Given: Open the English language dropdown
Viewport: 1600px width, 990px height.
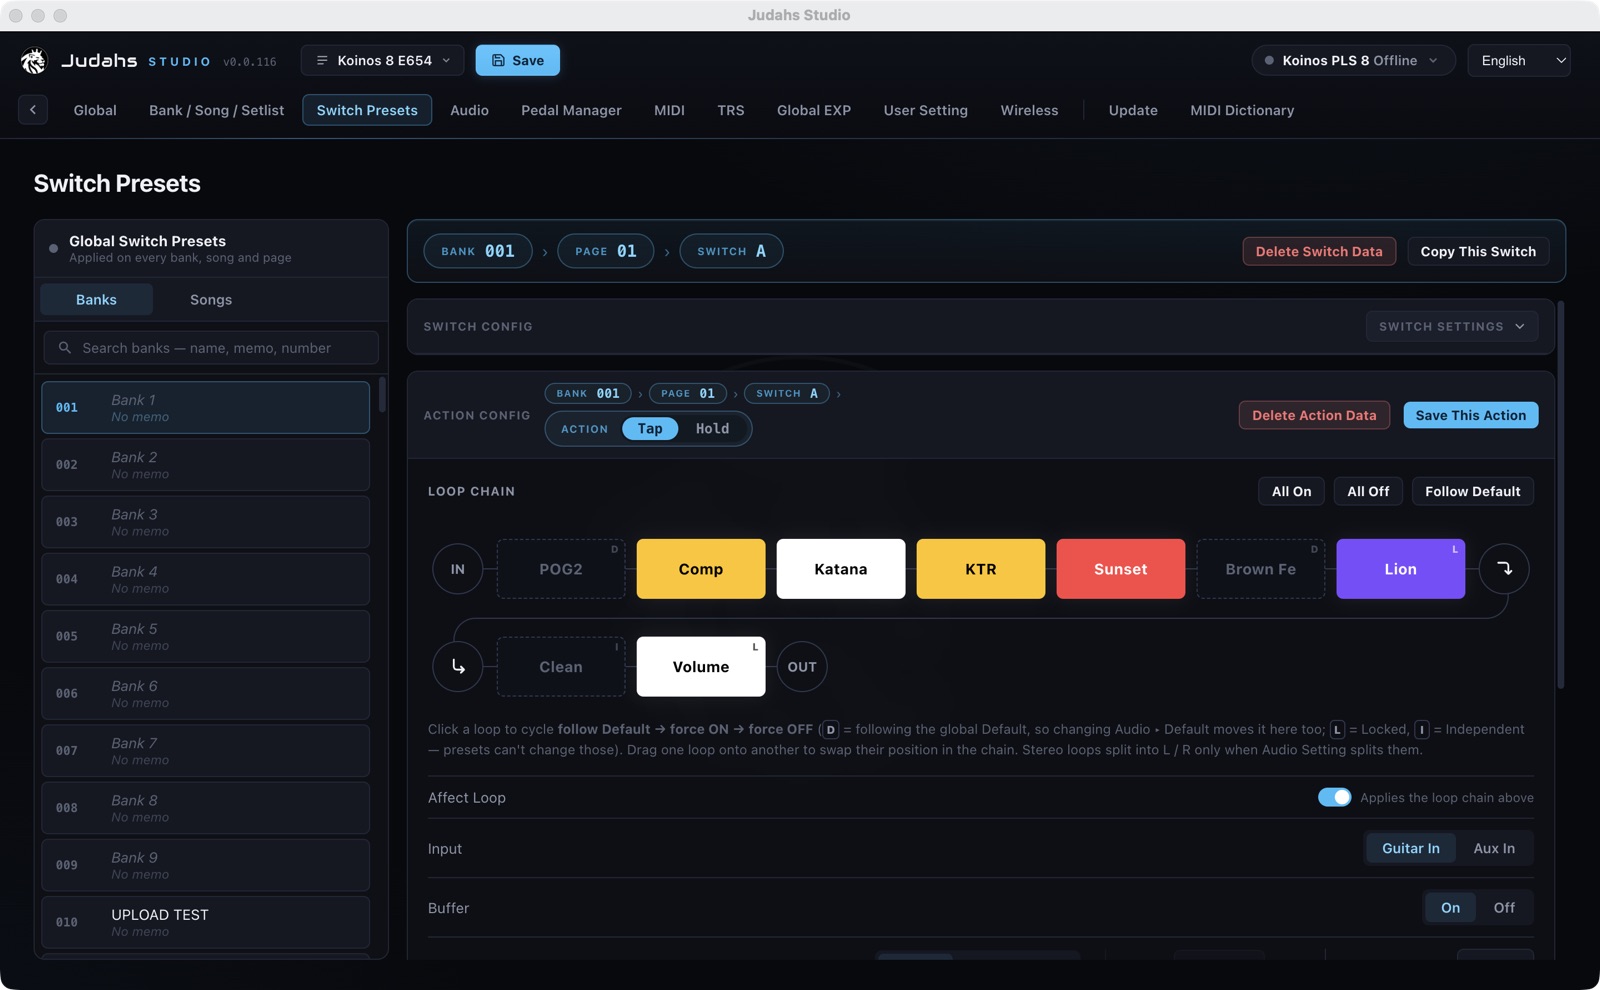Looking at the screenshot, I should (x=1518, y=61).
